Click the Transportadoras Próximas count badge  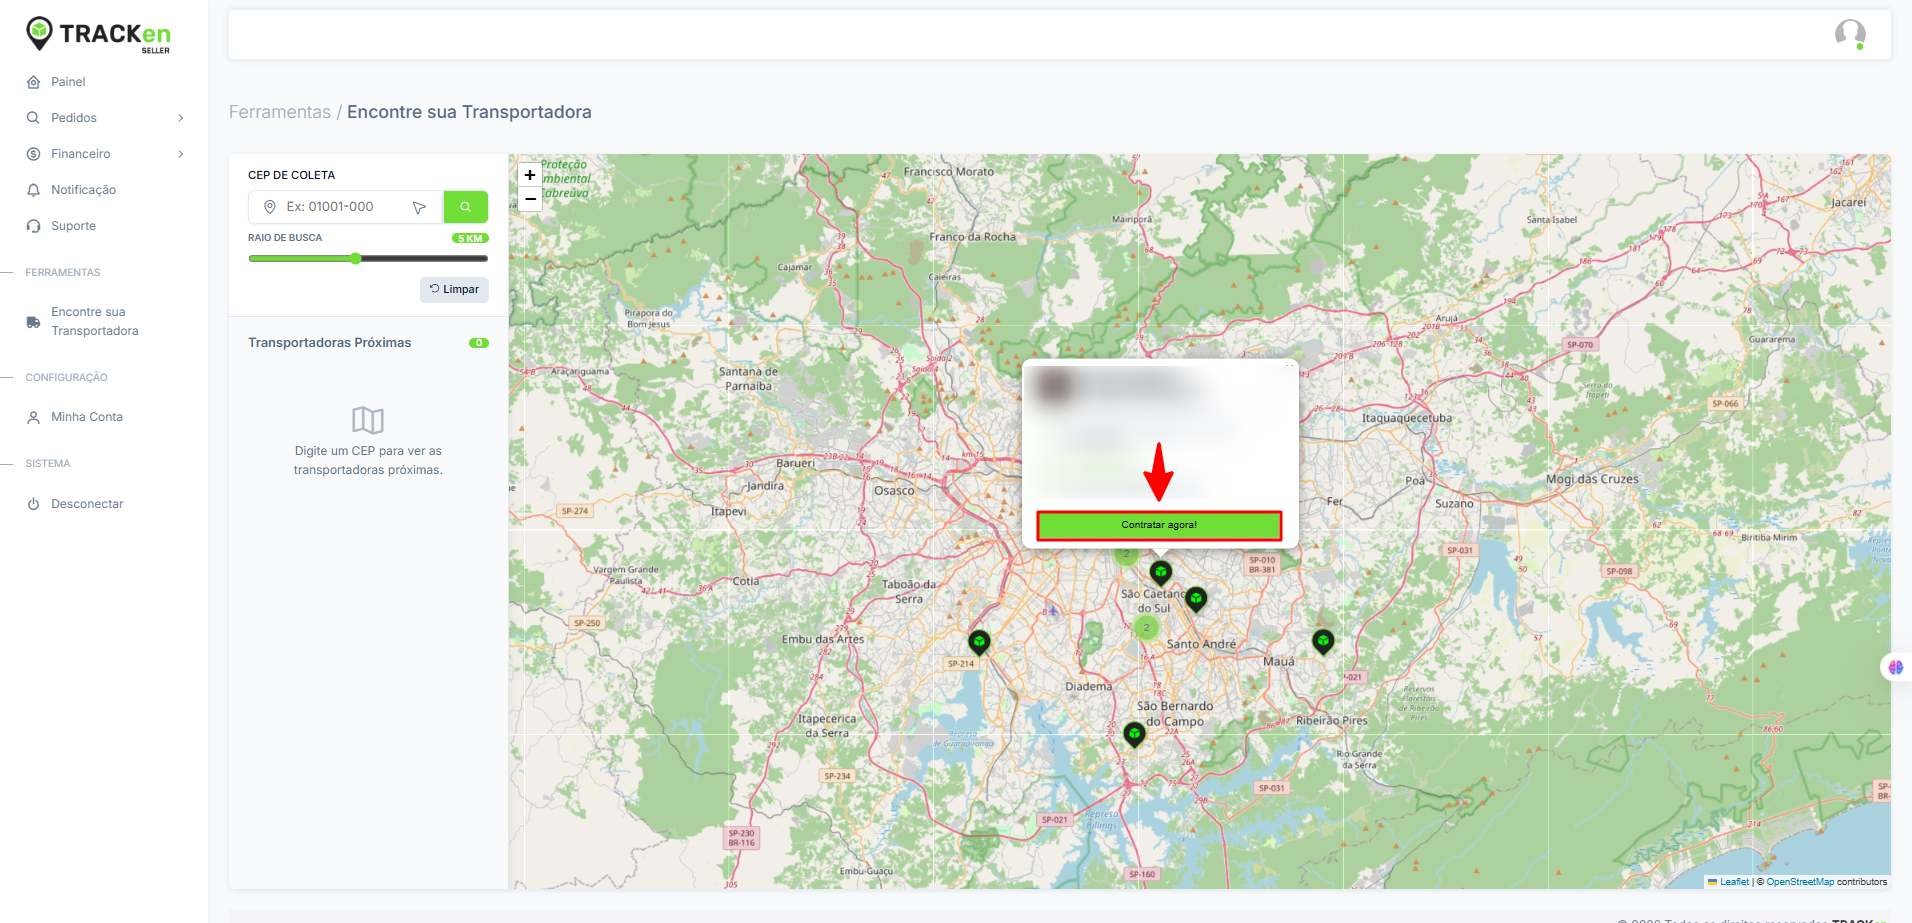479,343
